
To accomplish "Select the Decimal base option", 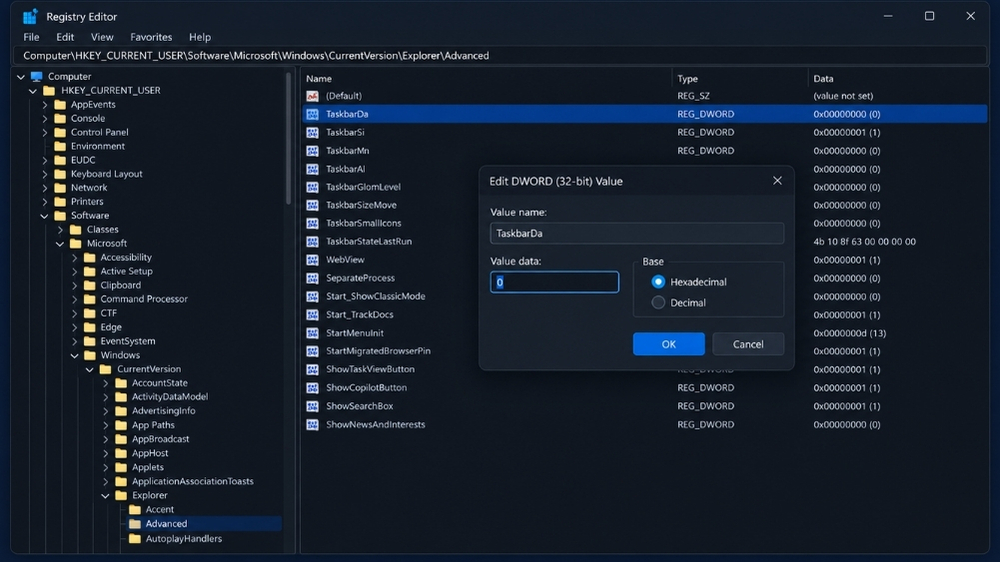I will (658, 302).
